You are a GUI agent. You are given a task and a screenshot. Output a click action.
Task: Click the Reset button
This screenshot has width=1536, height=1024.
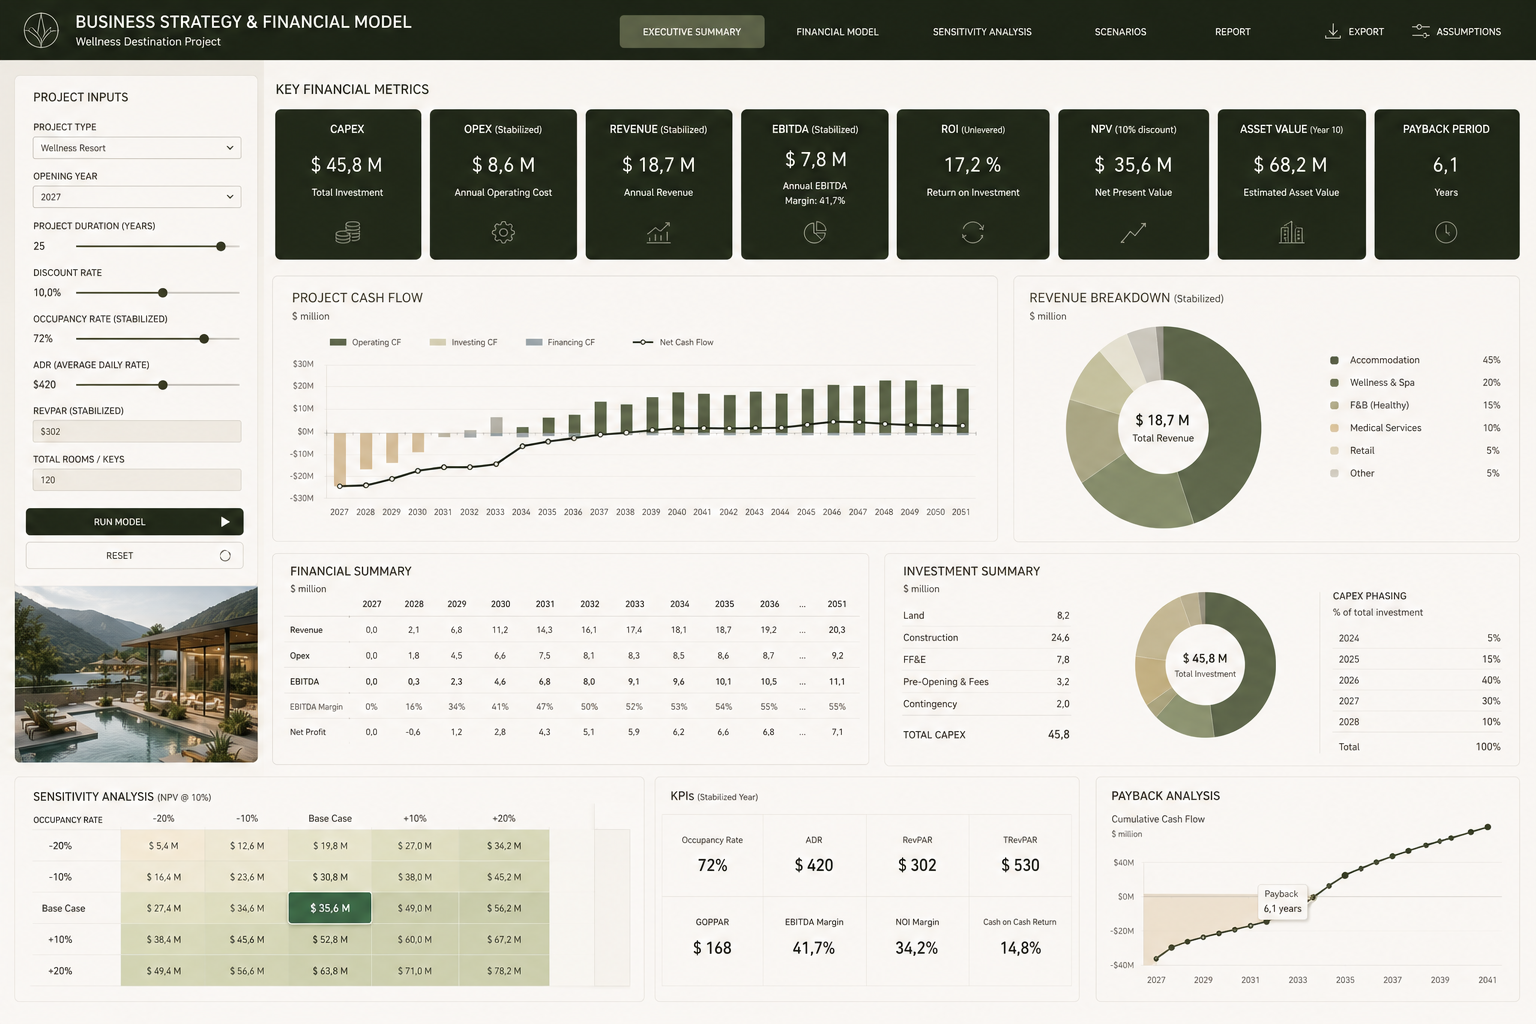[134, 556]
